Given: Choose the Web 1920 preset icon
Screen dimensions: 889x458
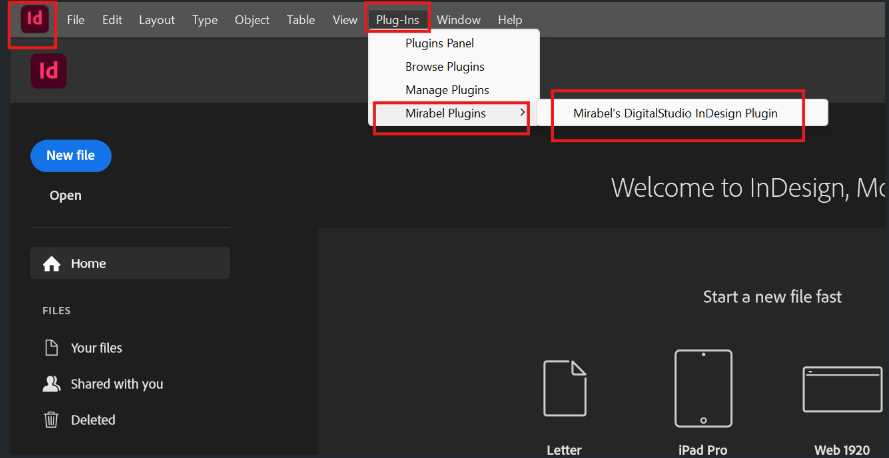Looking at the screenshot, I should click(843, 389).
